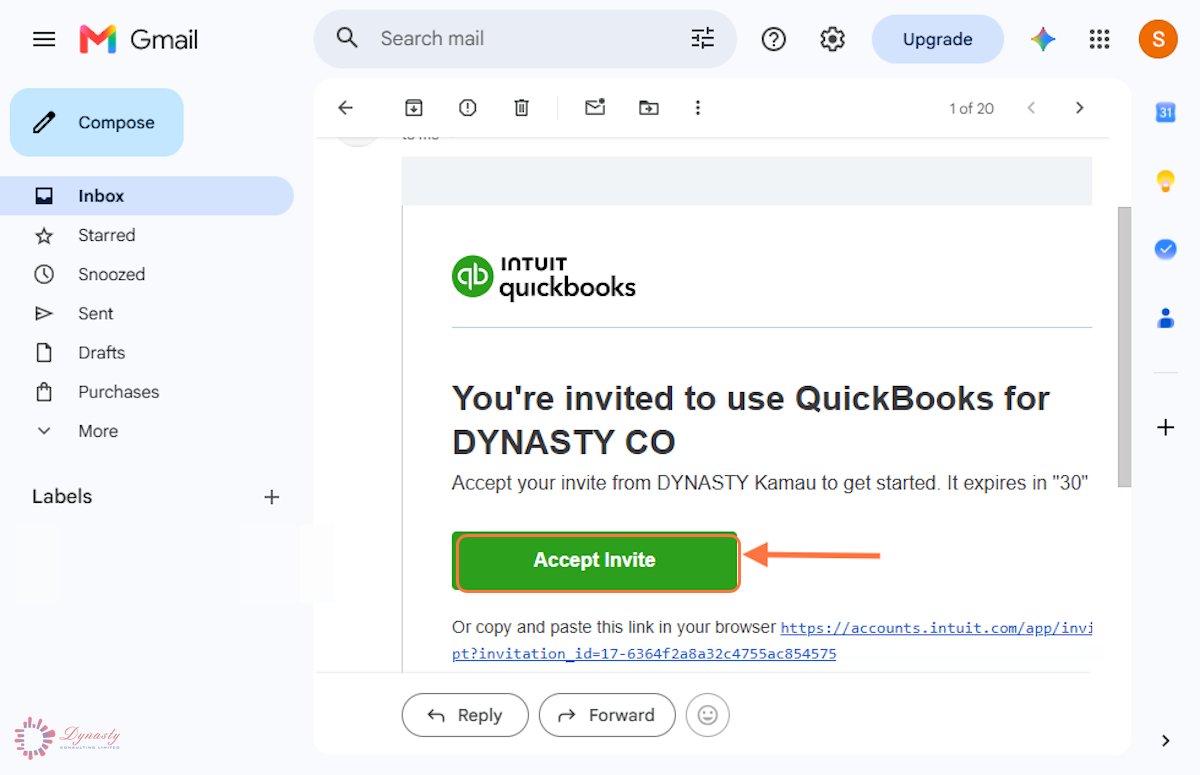The width and height of the screenshot is (1200, 775).
Task: Hide side panel chevron
Action: click(1165, 741)
